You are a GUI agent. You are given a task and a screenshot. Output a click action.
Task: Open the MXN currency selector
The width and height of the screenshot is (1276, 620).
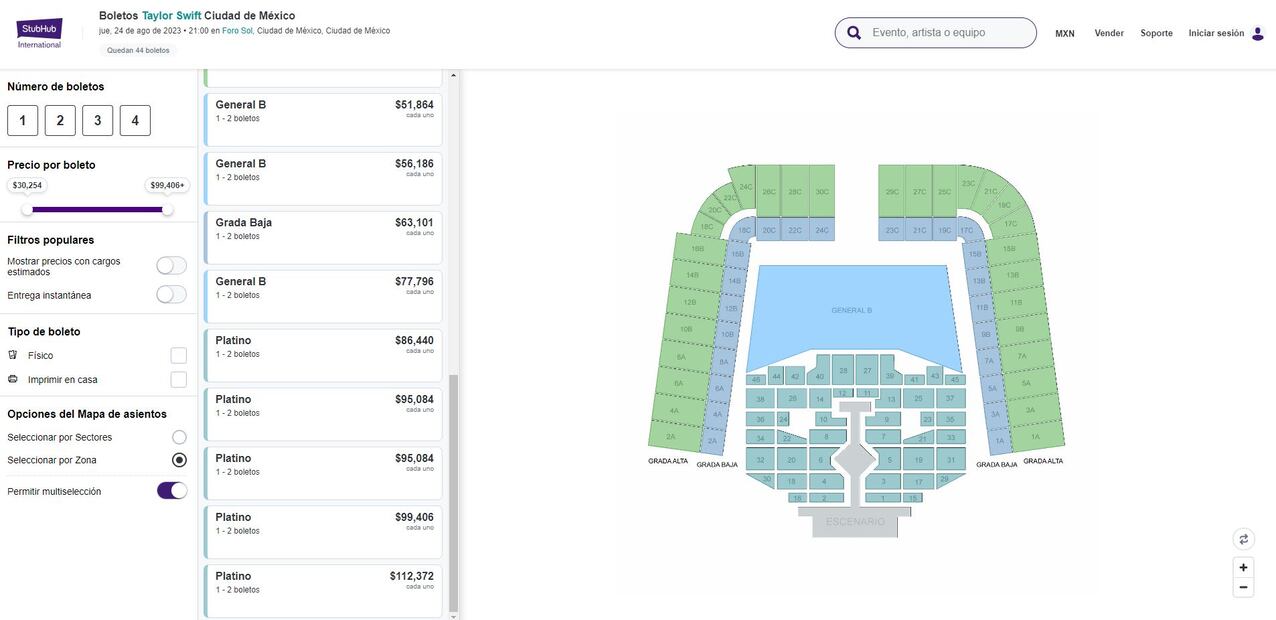point(1064,33)
